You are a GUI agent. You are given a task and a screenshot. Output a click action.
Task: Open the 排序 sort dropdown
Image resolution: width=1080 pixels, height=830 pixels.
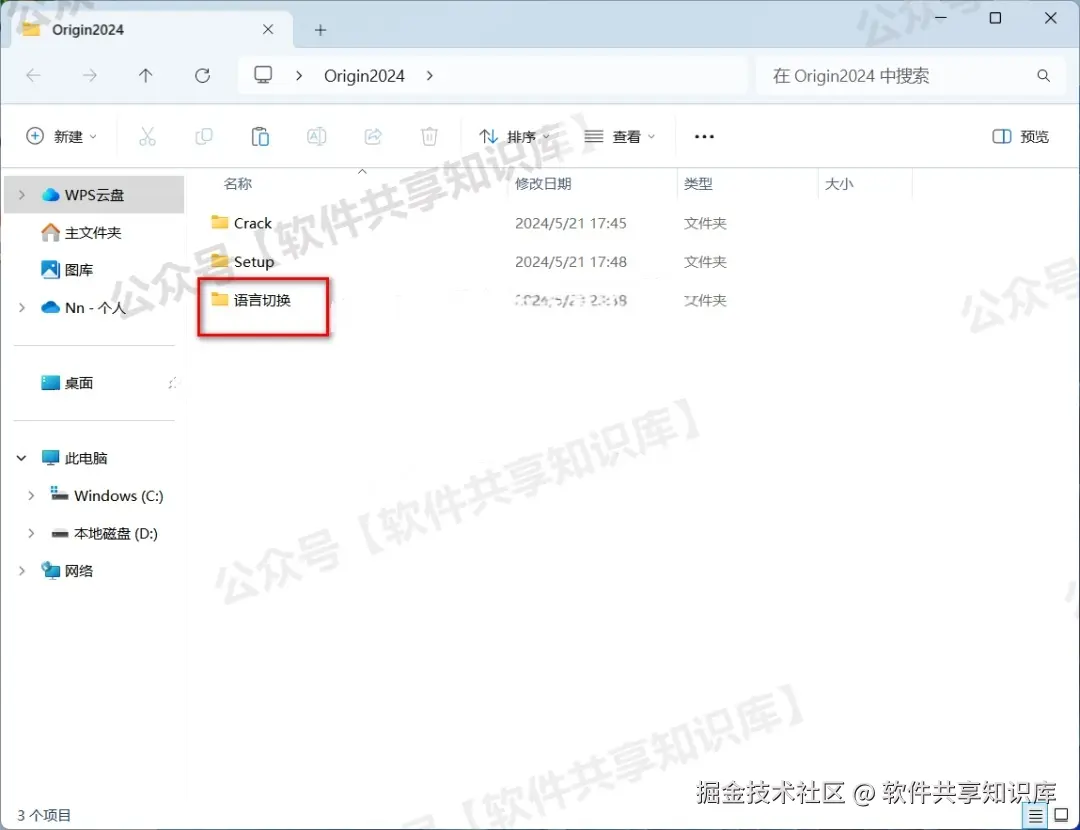(x=515, y=136)
